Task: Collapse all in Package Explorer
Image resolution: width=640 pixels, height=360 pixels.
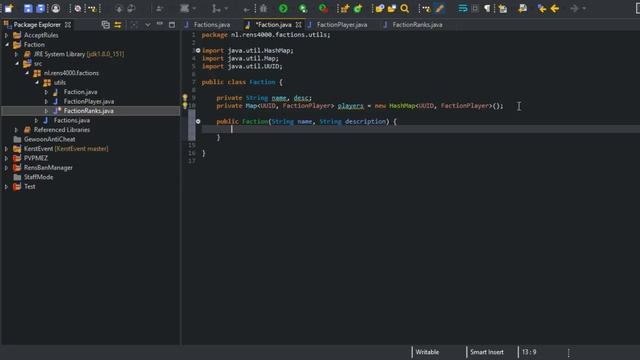Action: click(x=105, y=25)
